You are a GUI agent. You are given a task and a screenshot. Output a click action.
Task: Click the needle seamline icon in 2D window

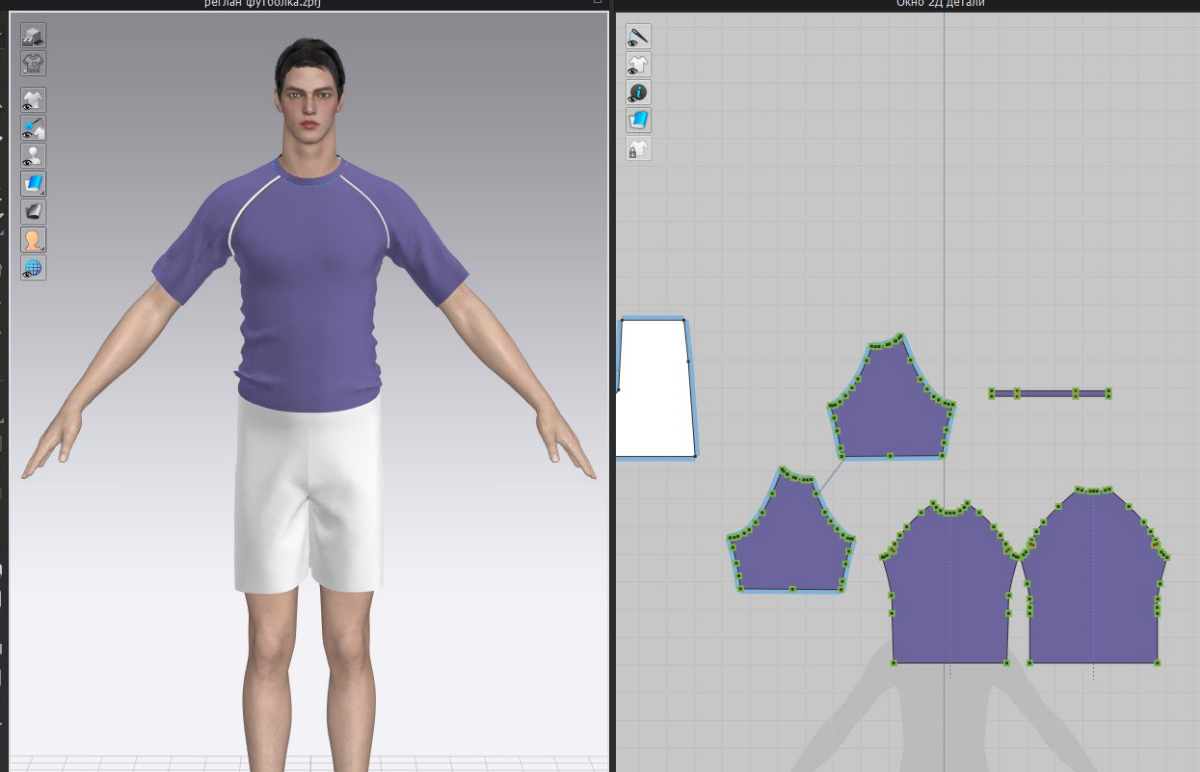[638, 37]
